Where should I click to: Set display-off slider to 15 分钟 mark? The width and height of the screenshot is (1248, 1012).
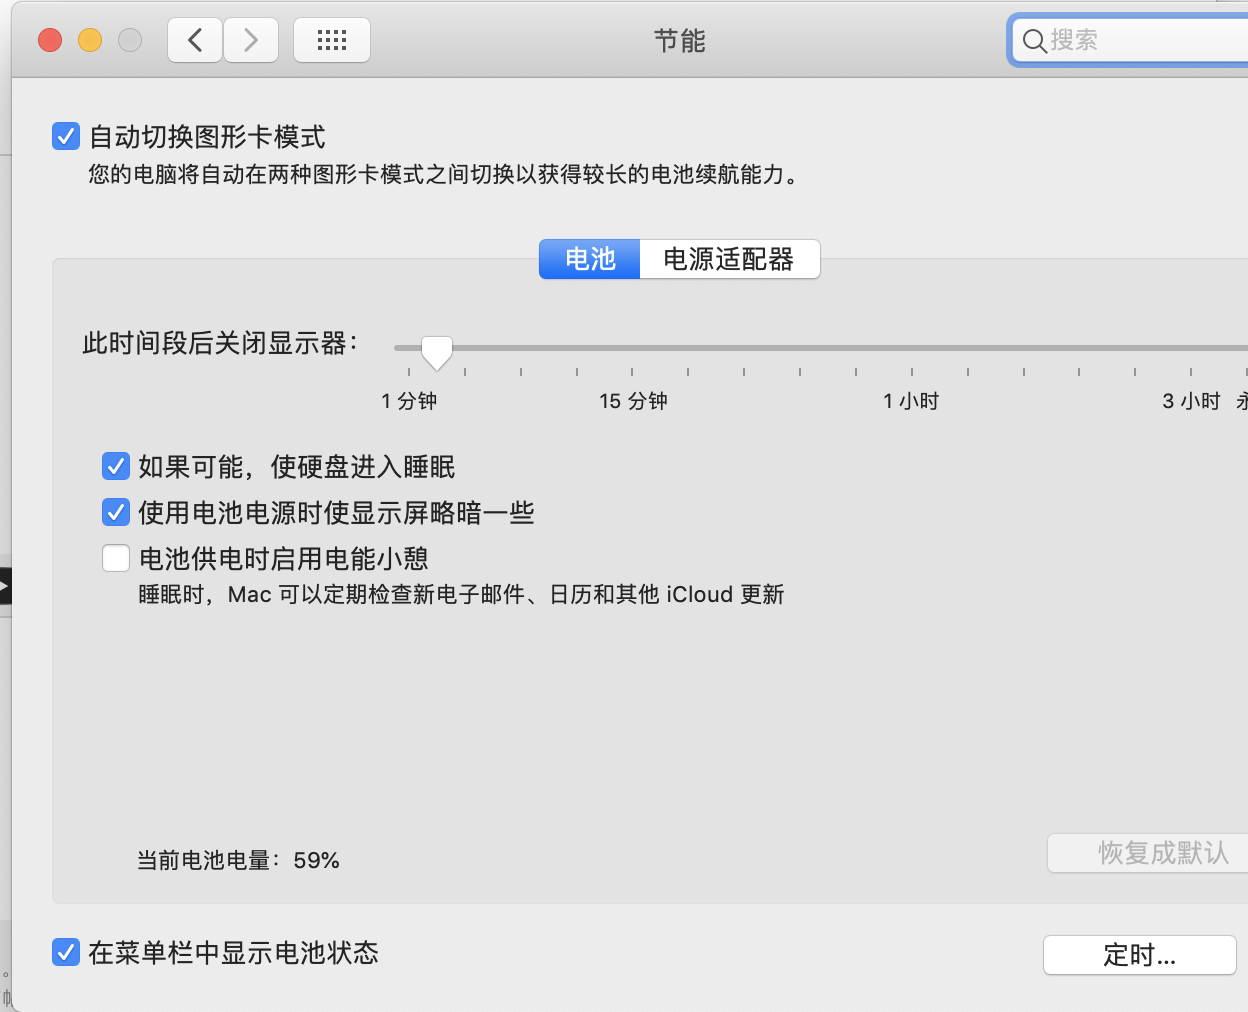tap(632, 348)
